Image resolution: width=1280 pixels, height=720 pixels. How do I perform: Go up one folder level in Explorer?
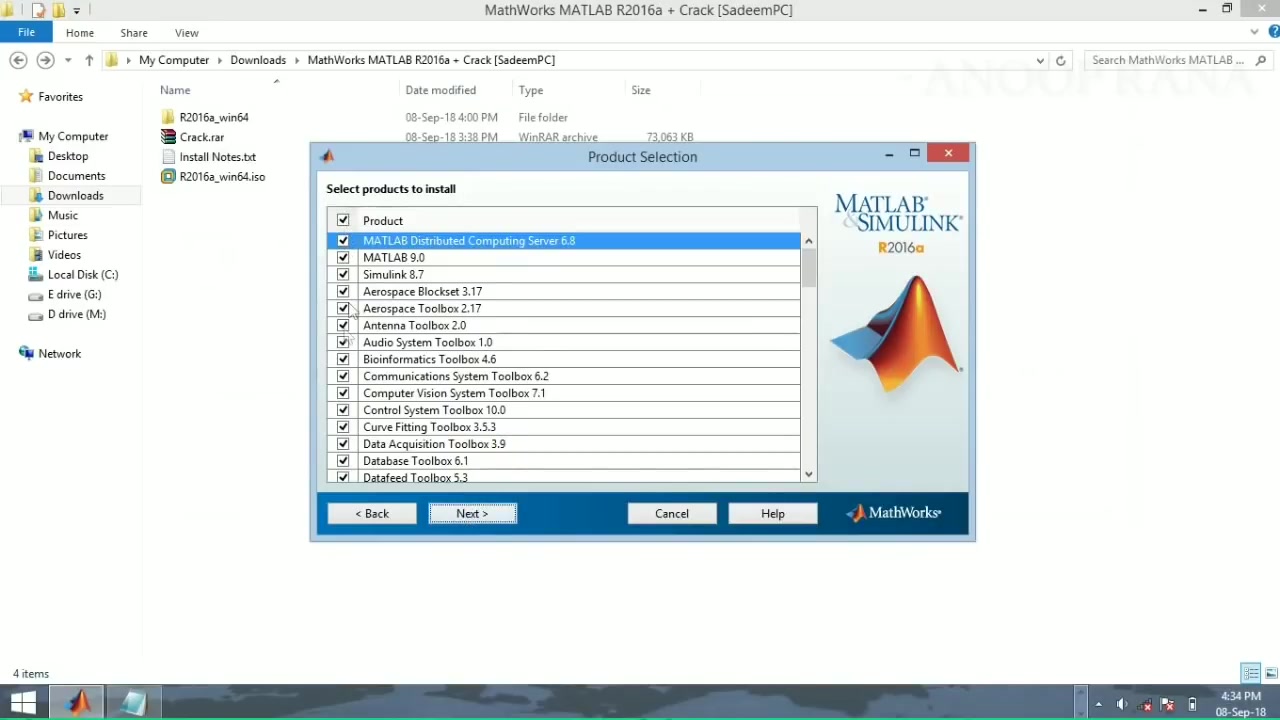tap(89, 60)
